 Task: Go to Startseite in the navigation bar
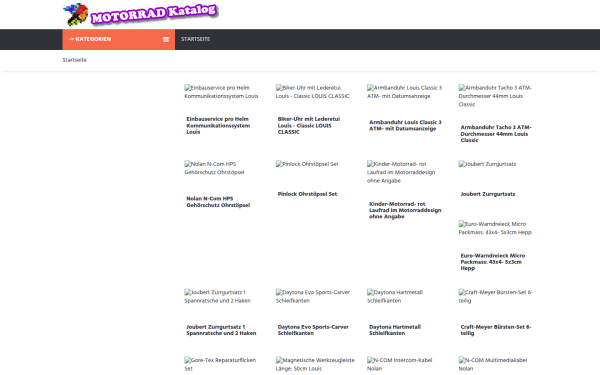[x=196, y=39]
